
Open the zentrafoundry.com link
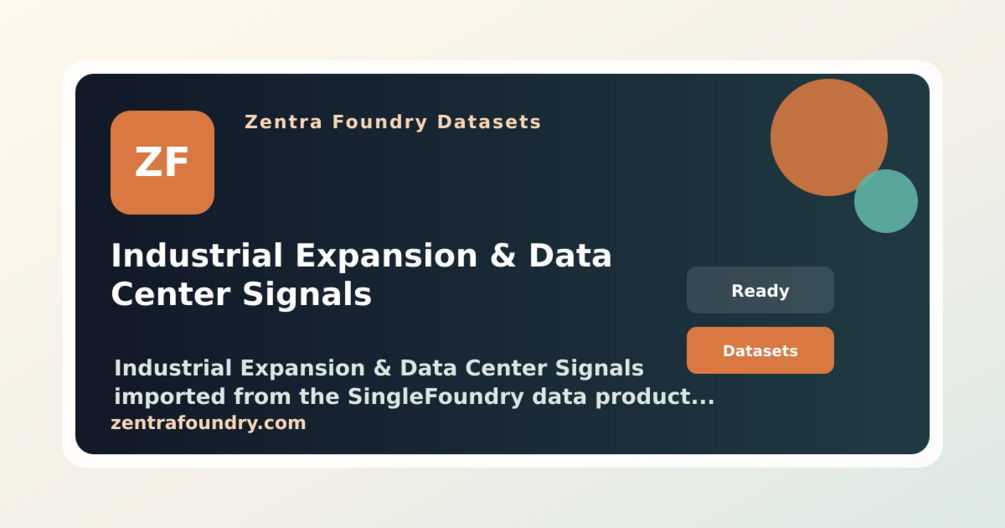pyautogui.click(x=208, y=423)
